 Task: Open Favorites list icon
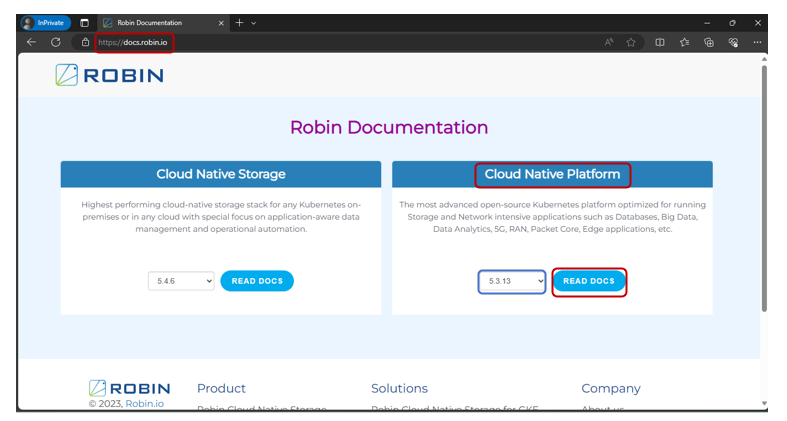point(684,42)
